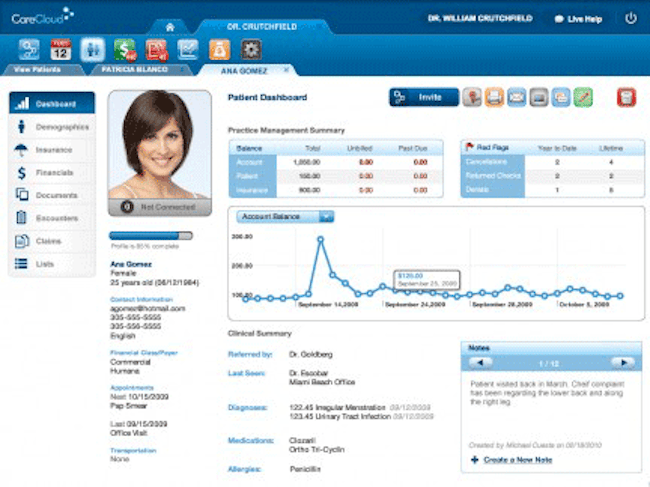Open the network connections toolbar icon
The image size is (650, 487).
click(x=29, y=50)
